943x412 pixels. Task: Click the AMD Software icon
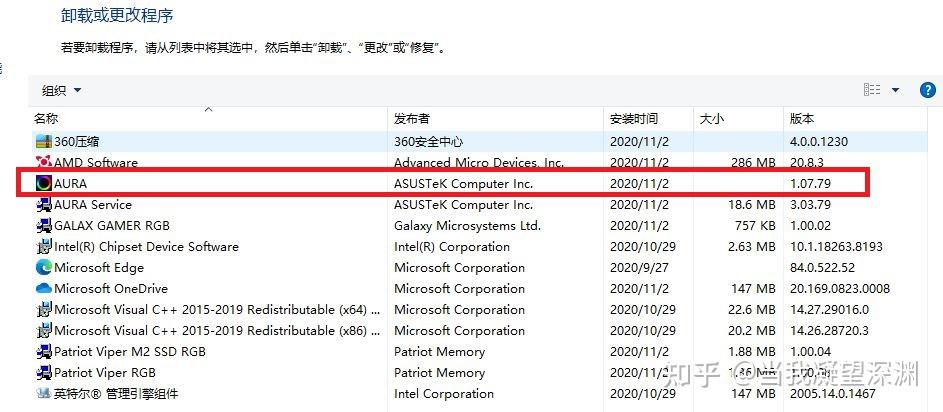[43, 163]
